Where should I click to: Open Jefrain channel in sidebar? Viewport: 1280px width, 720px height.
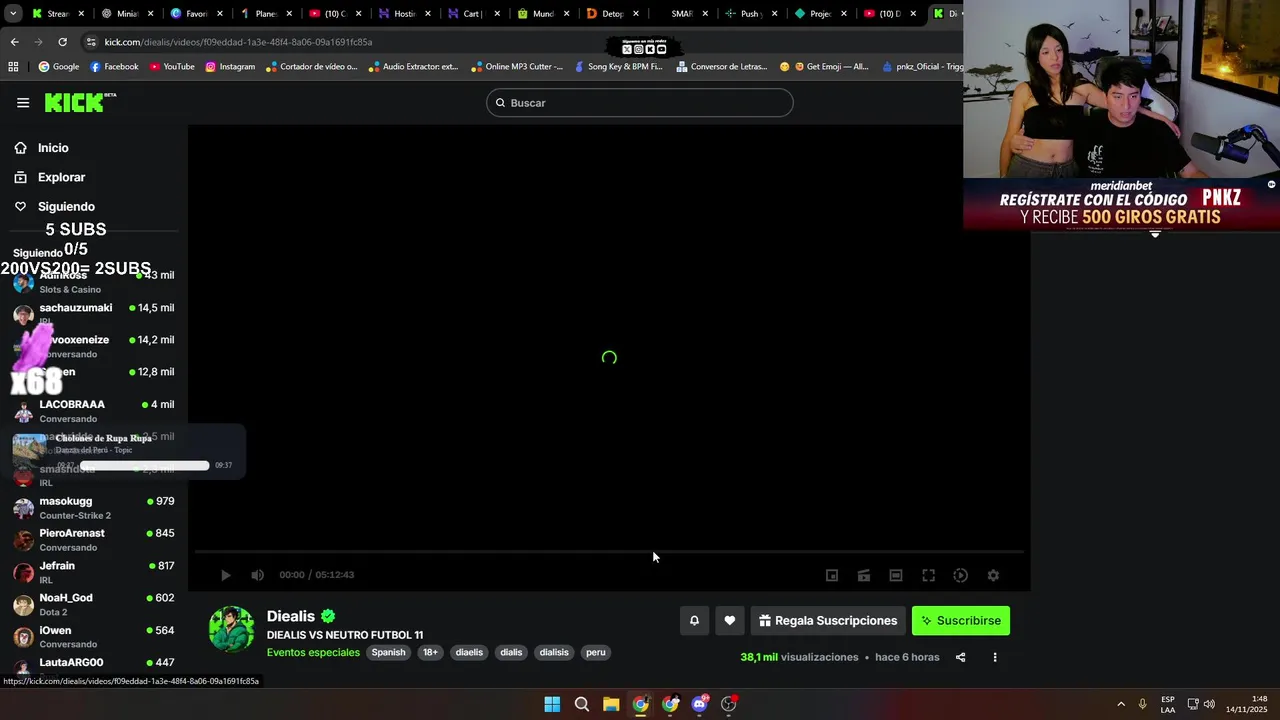pyautogui.click(x=94, y=572)
